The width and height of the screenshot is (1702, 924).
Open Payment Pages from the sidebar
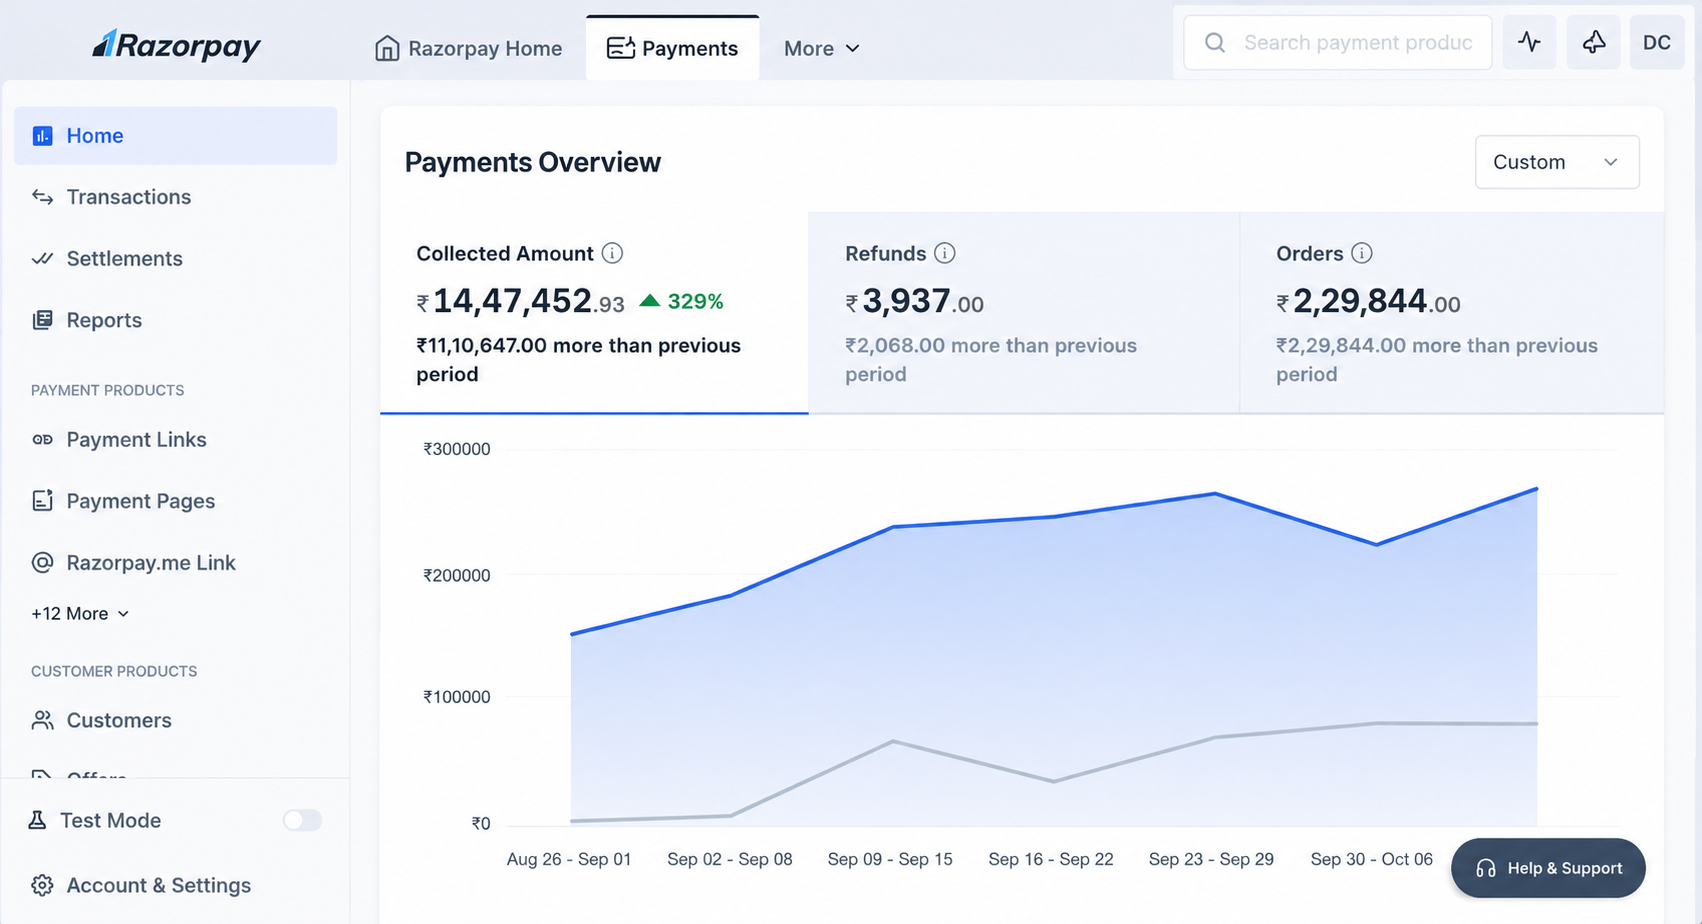pos(175,501)
